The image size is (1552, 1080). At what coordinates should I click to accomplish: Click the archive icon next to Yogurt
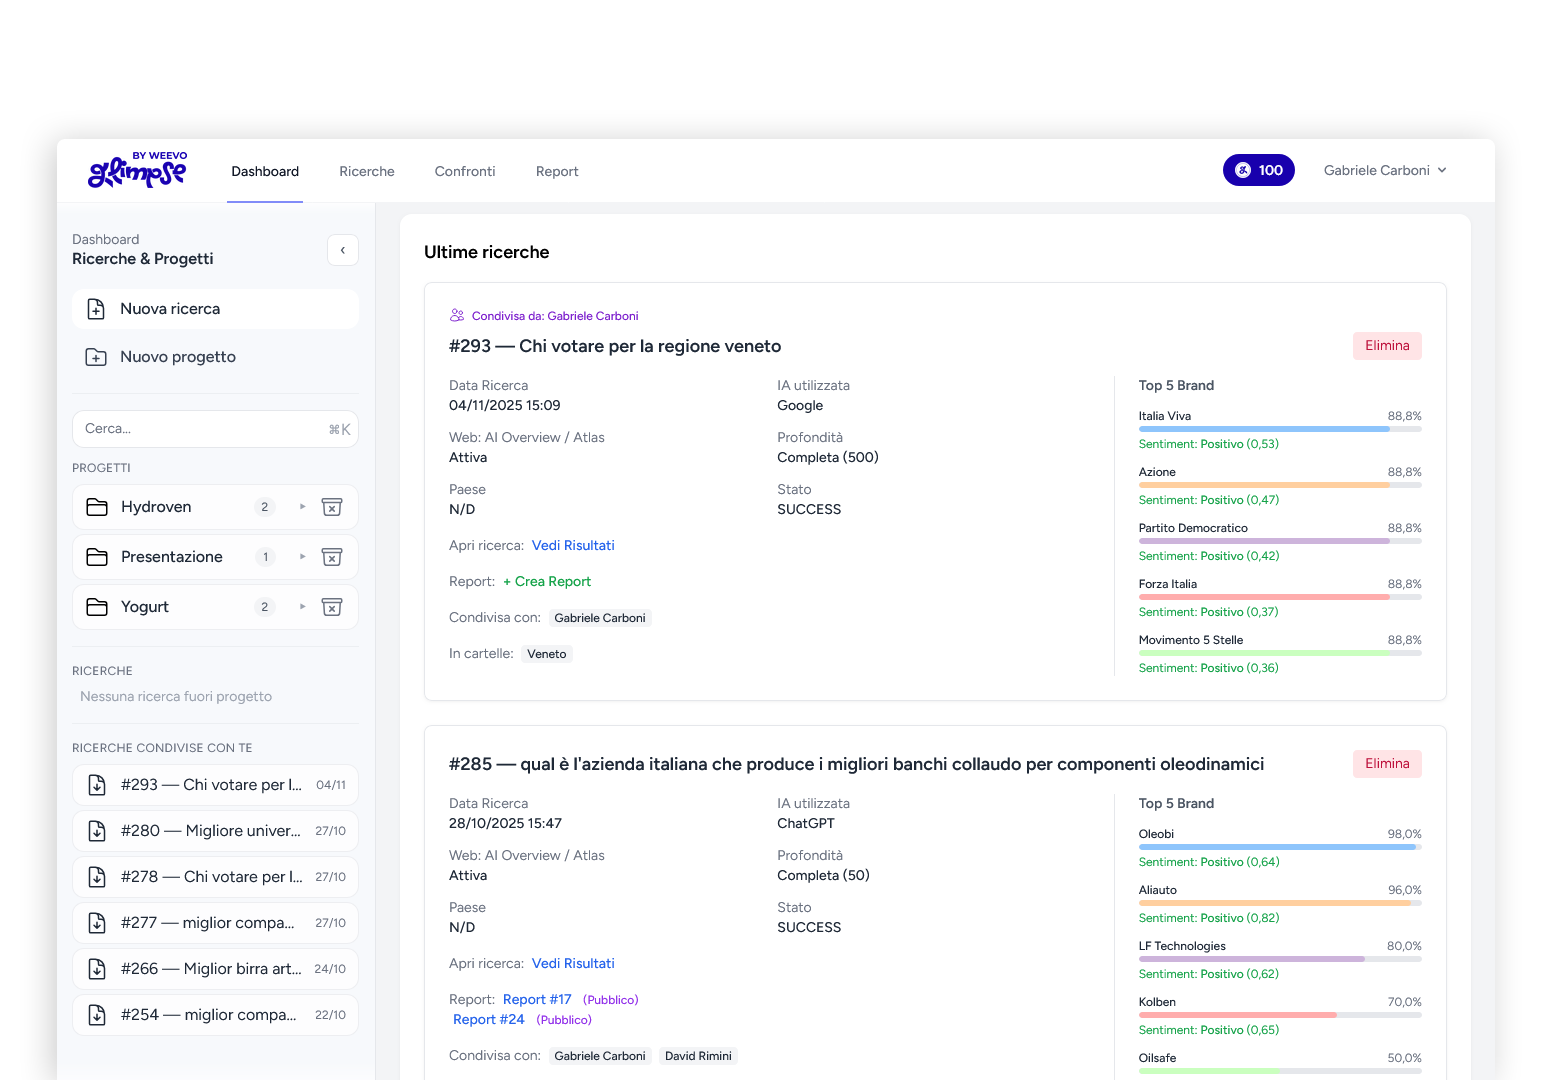click(332, 607)
